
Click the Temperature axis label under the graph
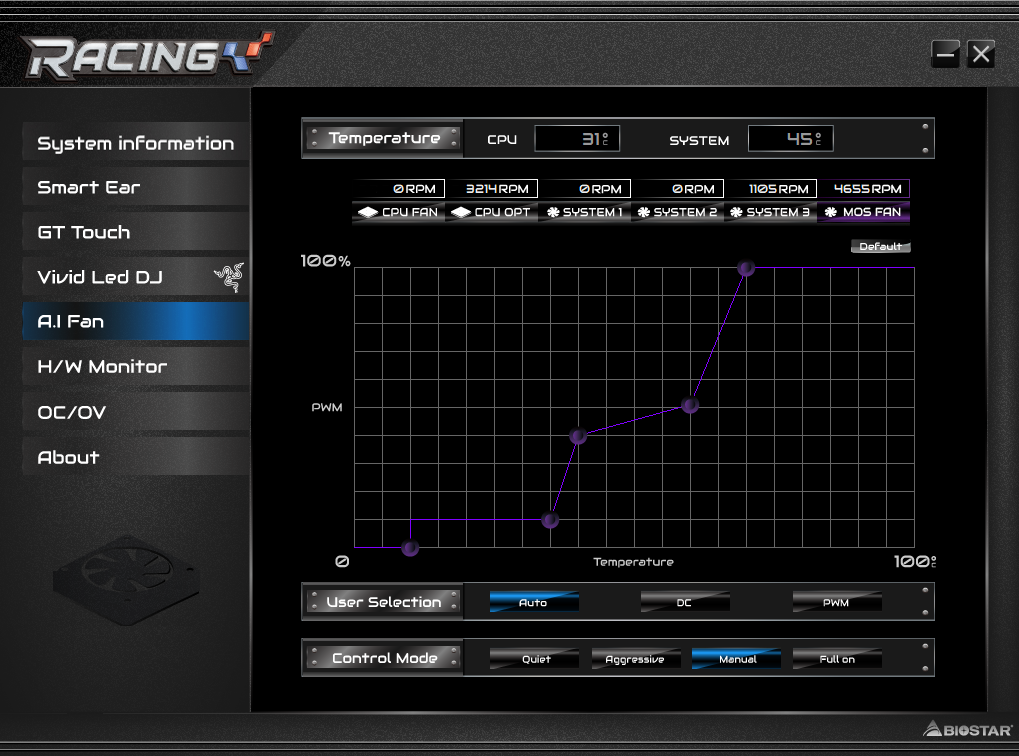634,562
